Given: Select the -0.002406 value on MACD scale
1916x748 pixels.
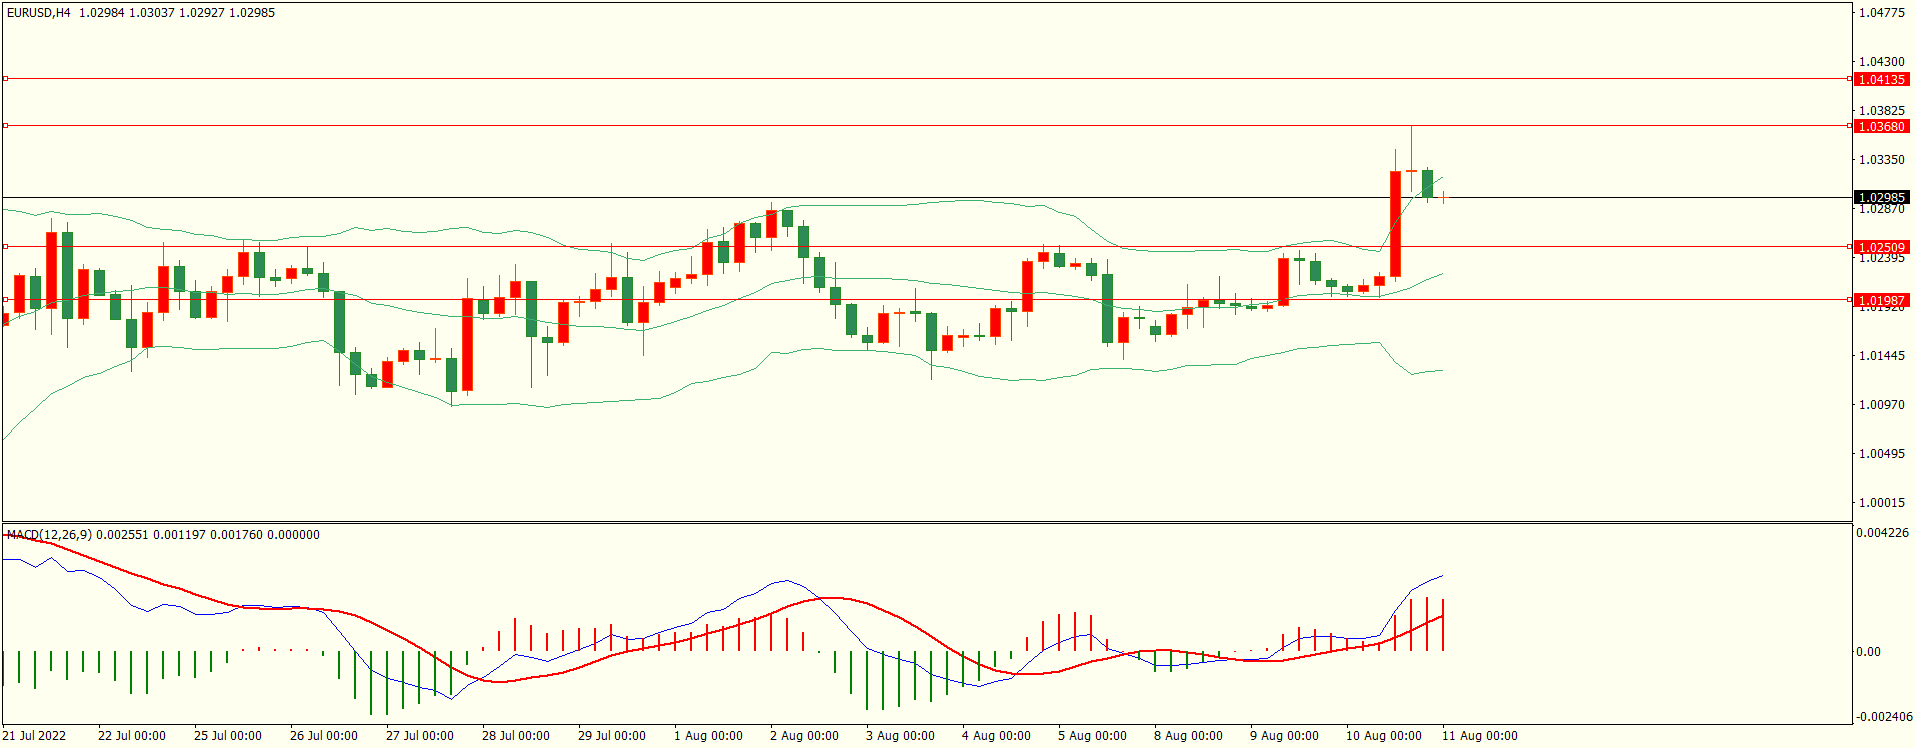Looking at the screenshot, I should click(x=1882, y=717).
